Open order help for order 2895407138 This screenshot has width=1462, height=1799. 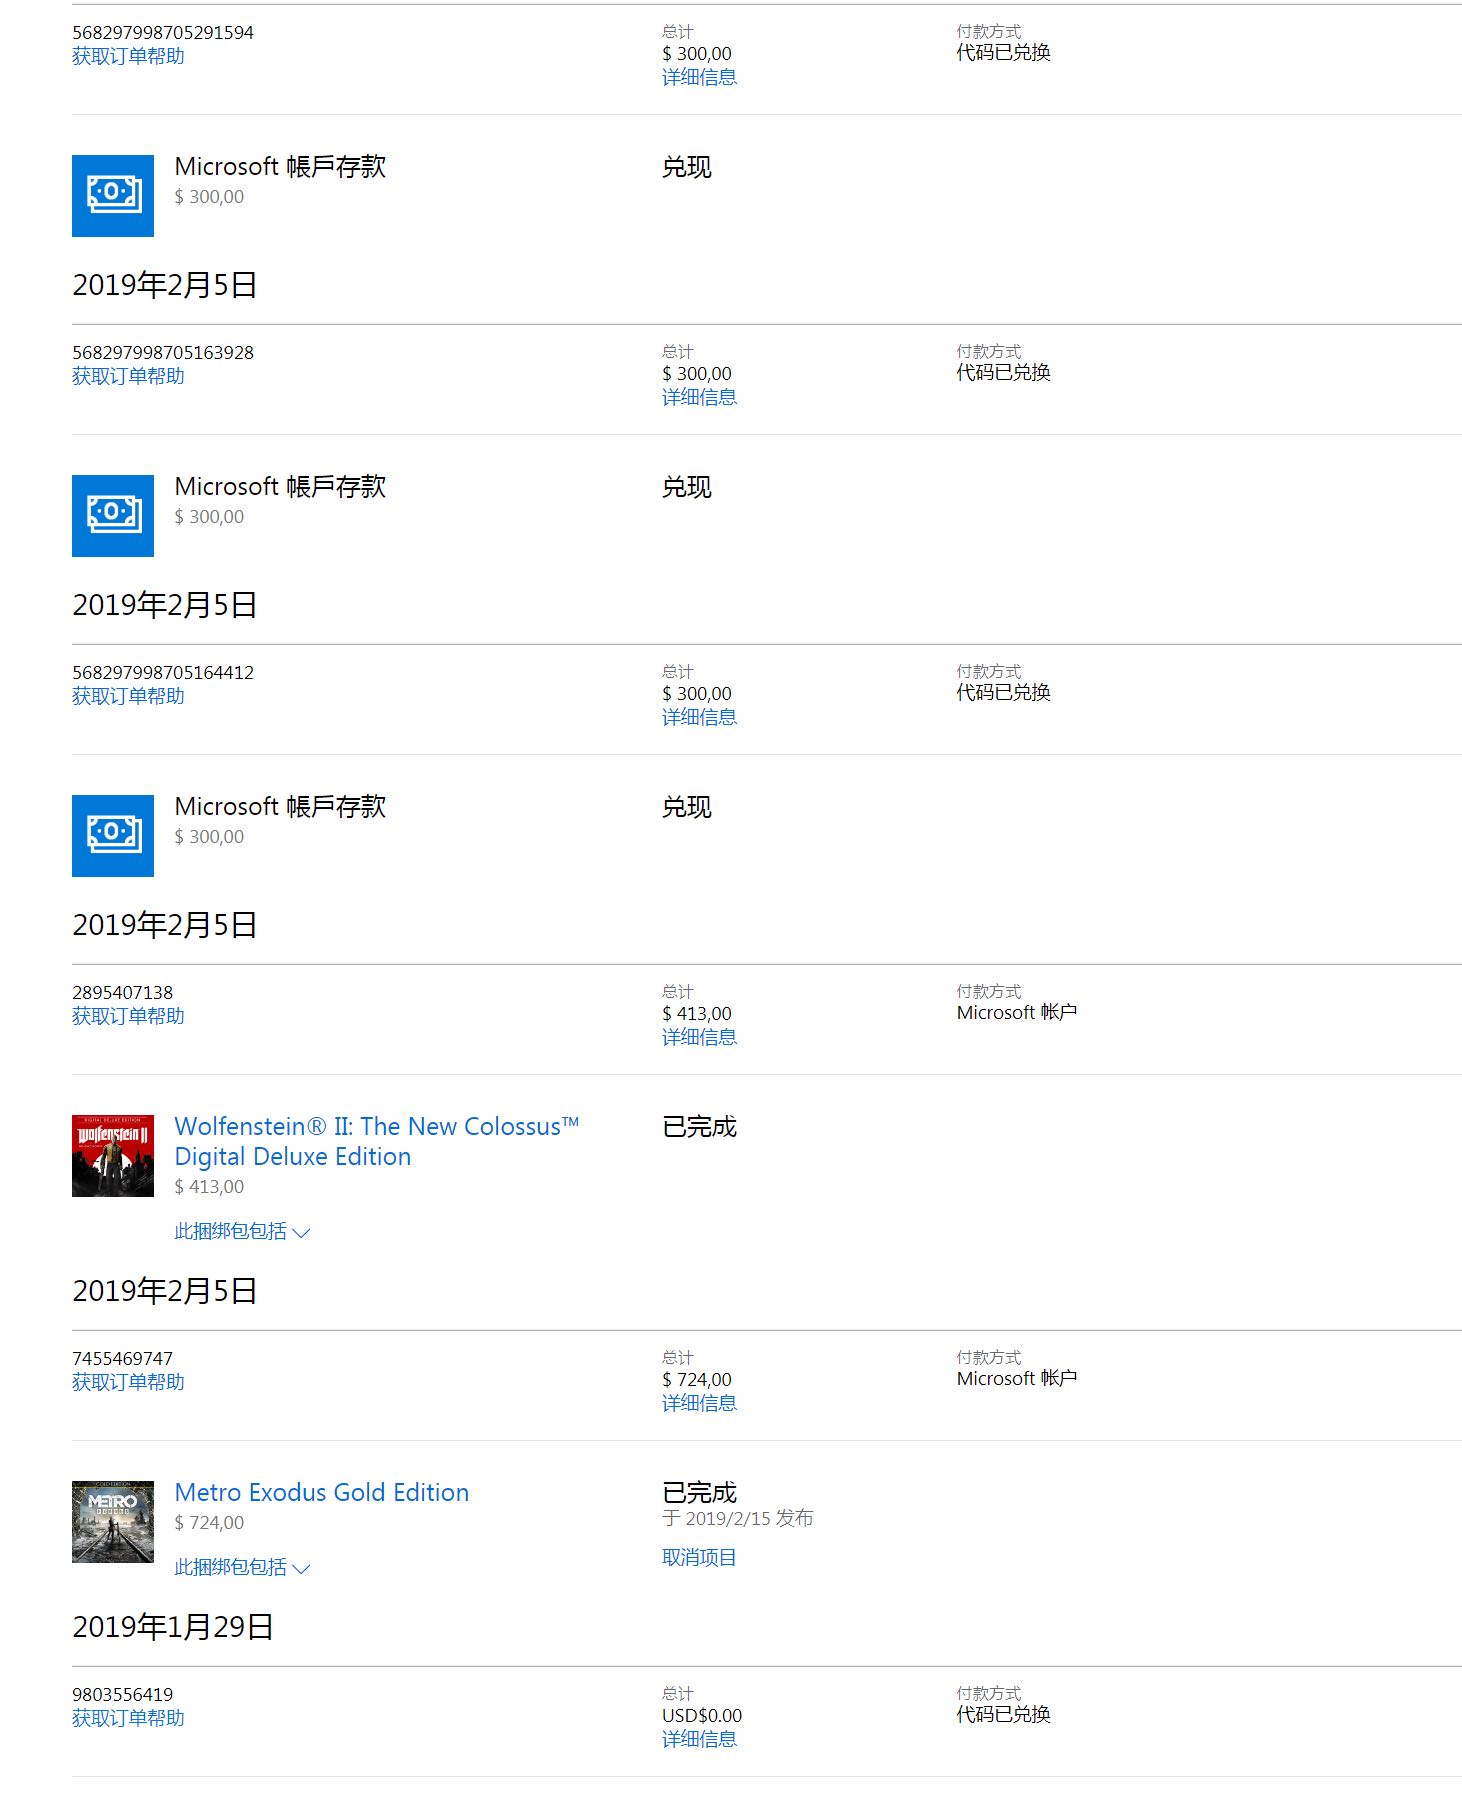[x=128, y=1016]
